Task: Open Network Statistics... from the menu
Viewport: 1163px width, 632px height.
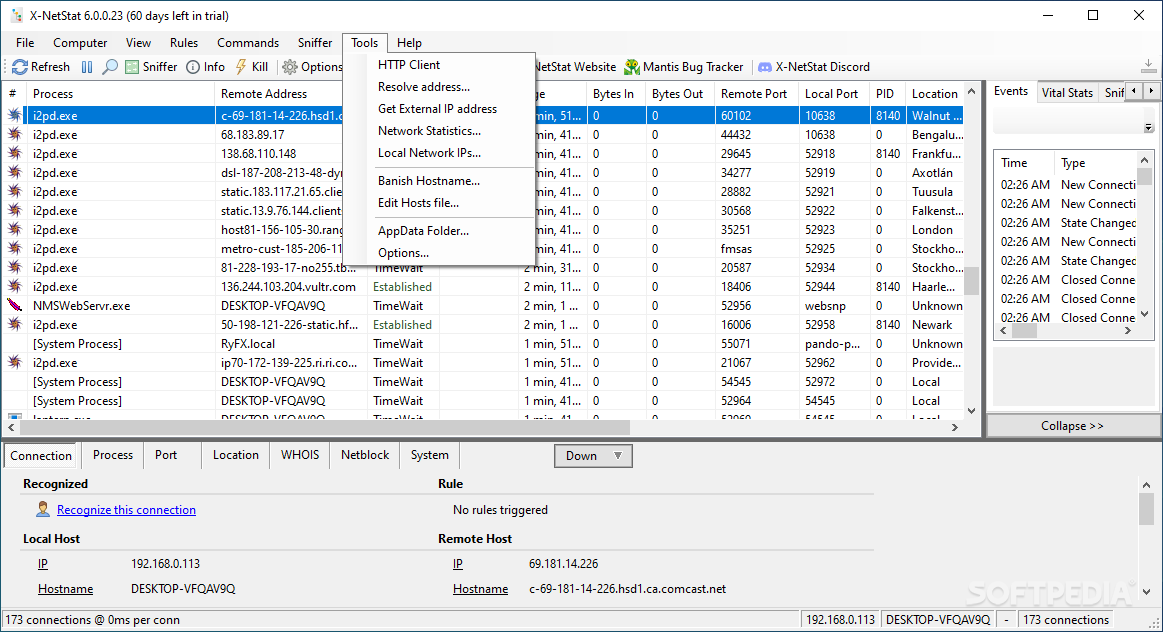Action: point(439,131)
